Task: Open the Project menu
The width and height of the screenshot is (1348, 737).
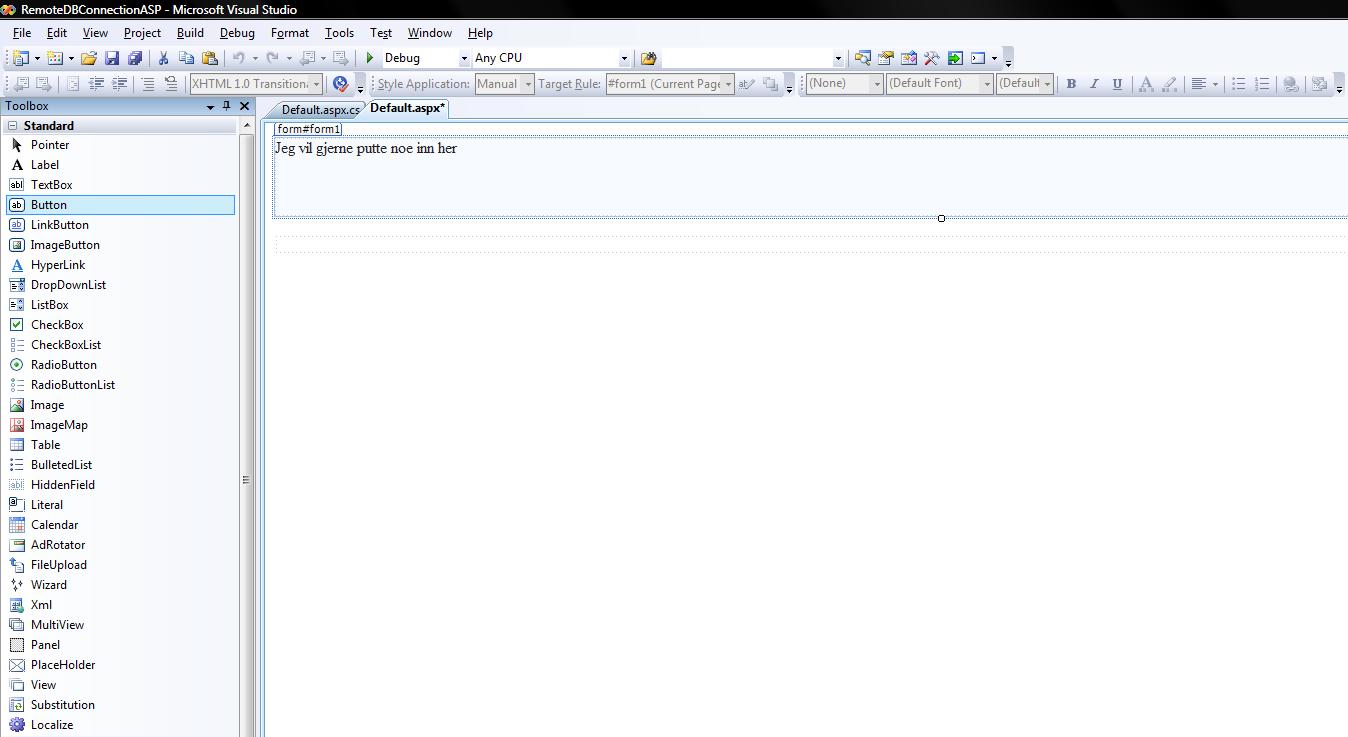Action: [x=142, y=33]
